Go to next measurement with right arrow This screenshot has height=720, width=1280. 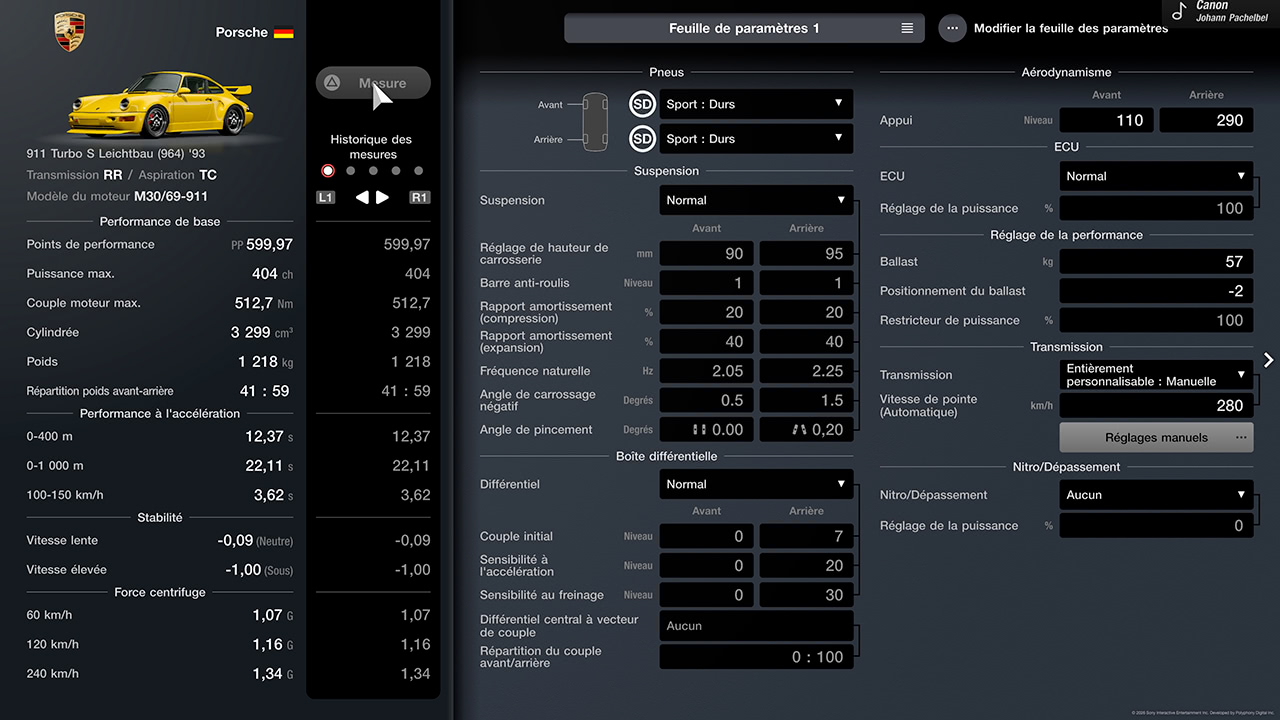pyautogui.click(x=382, y=197)
